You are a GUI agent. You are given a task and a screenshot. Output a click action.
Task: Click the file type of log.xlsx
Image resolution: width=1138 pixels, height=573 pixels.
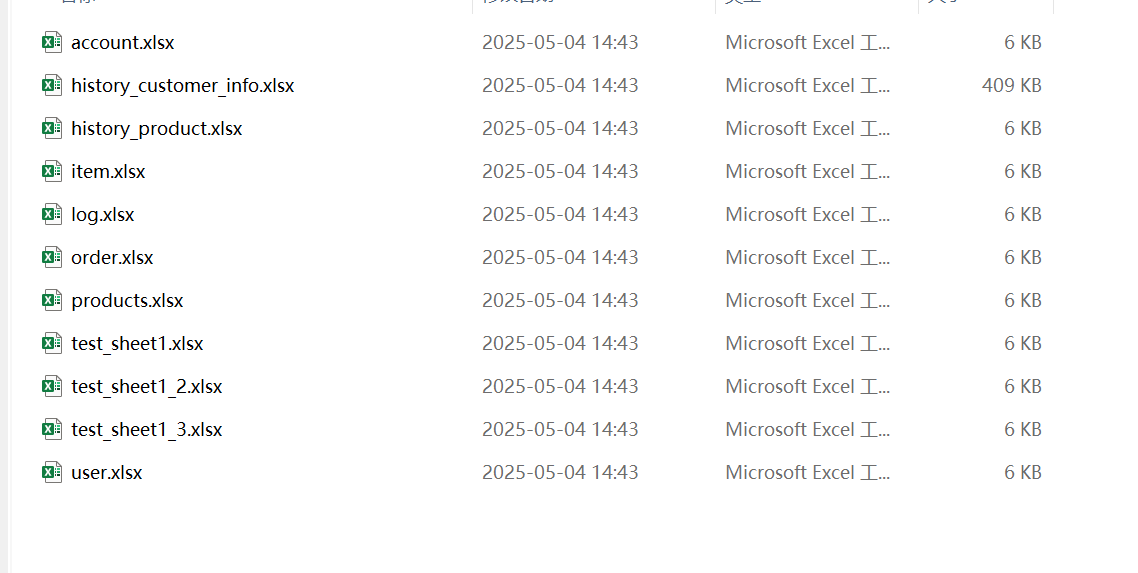[808, 214]
